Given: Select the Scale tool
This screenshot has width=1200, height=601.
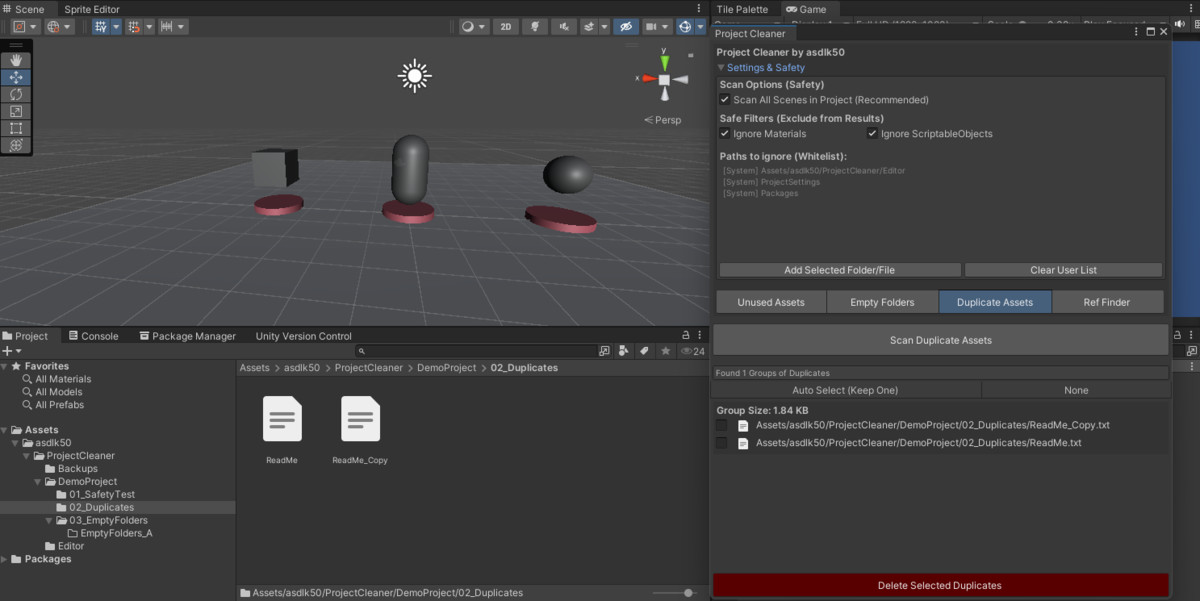Looking at the screenshot, I should (x=16, y=111).
